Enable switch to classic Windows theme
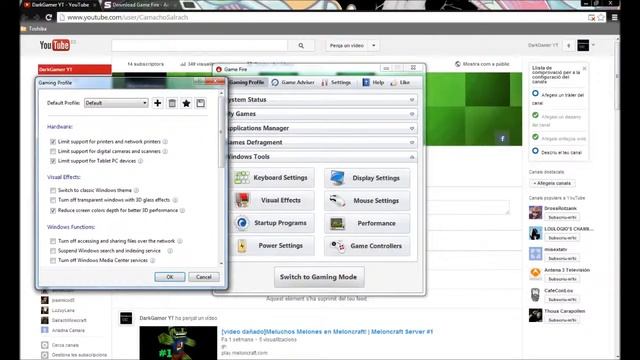640x360 pixels. (53, 191)
